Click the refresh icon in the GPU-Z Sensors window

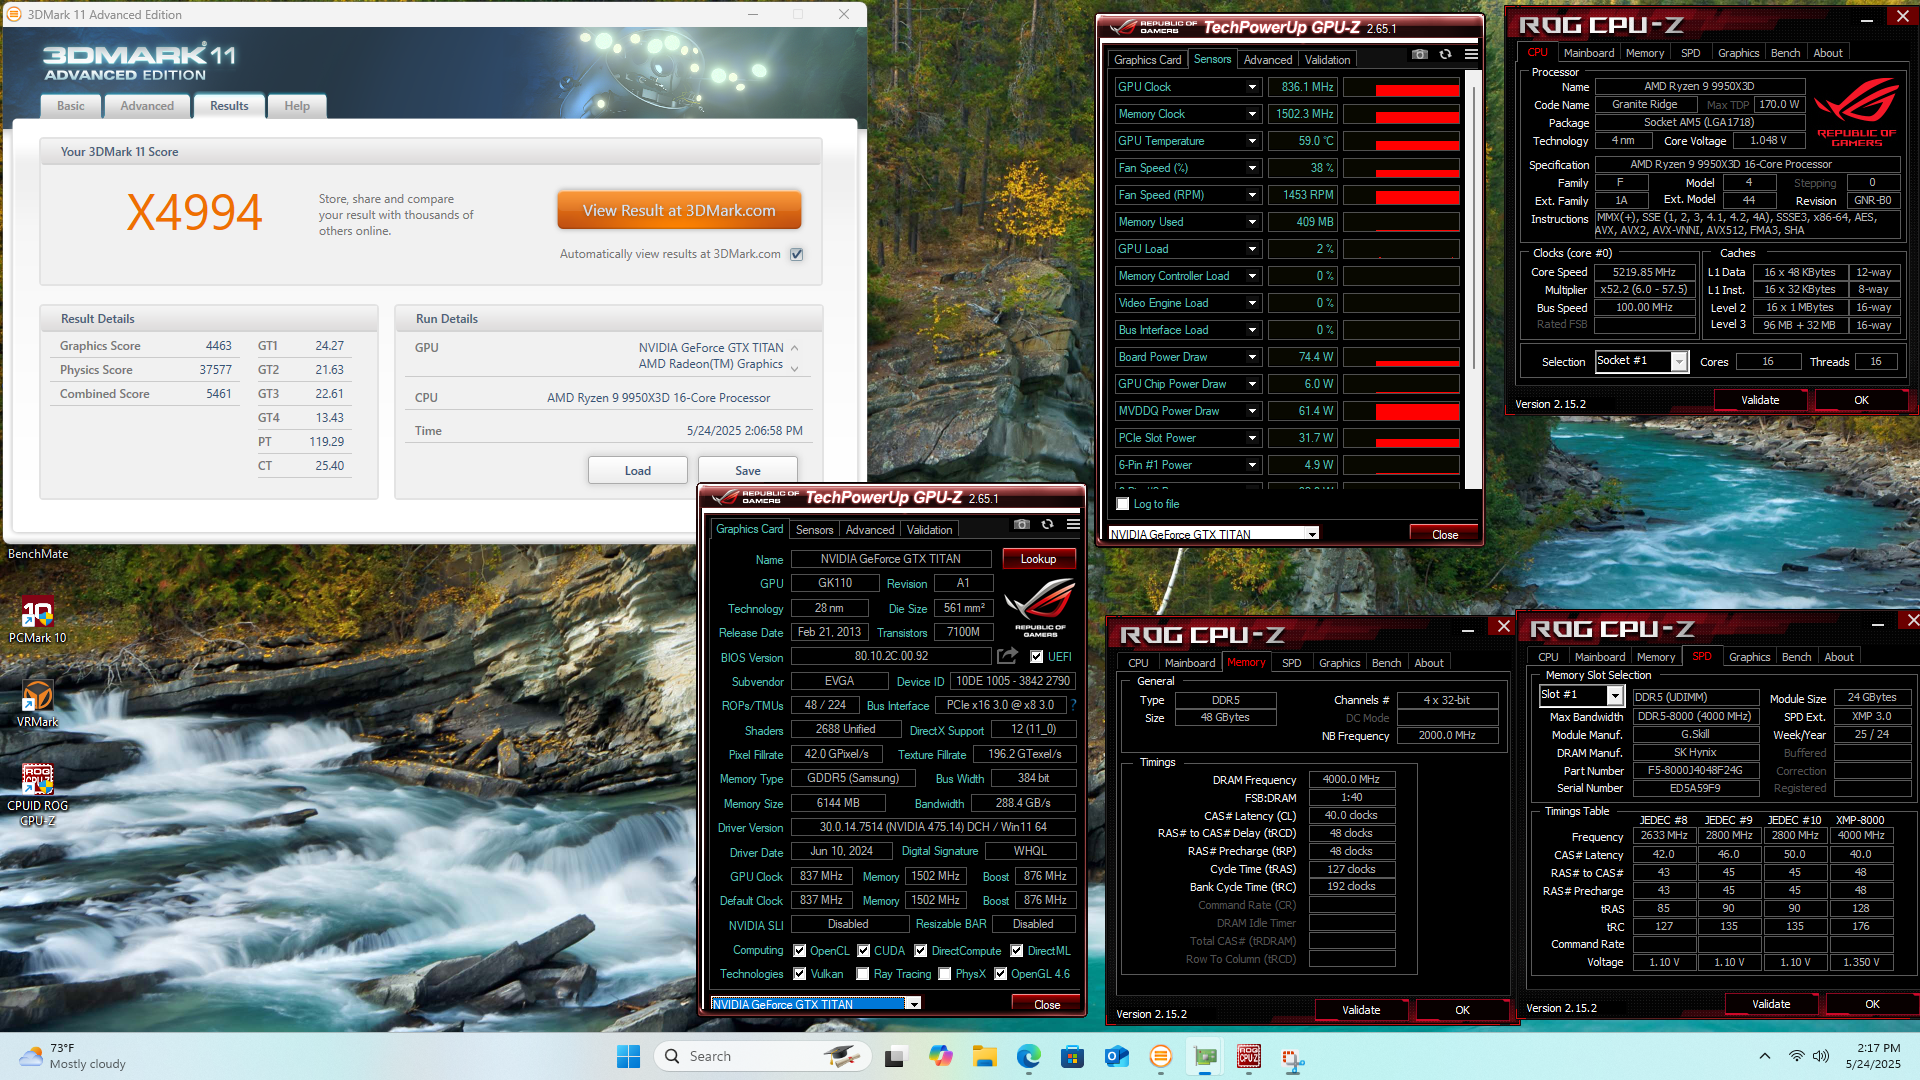point(1446,54)
